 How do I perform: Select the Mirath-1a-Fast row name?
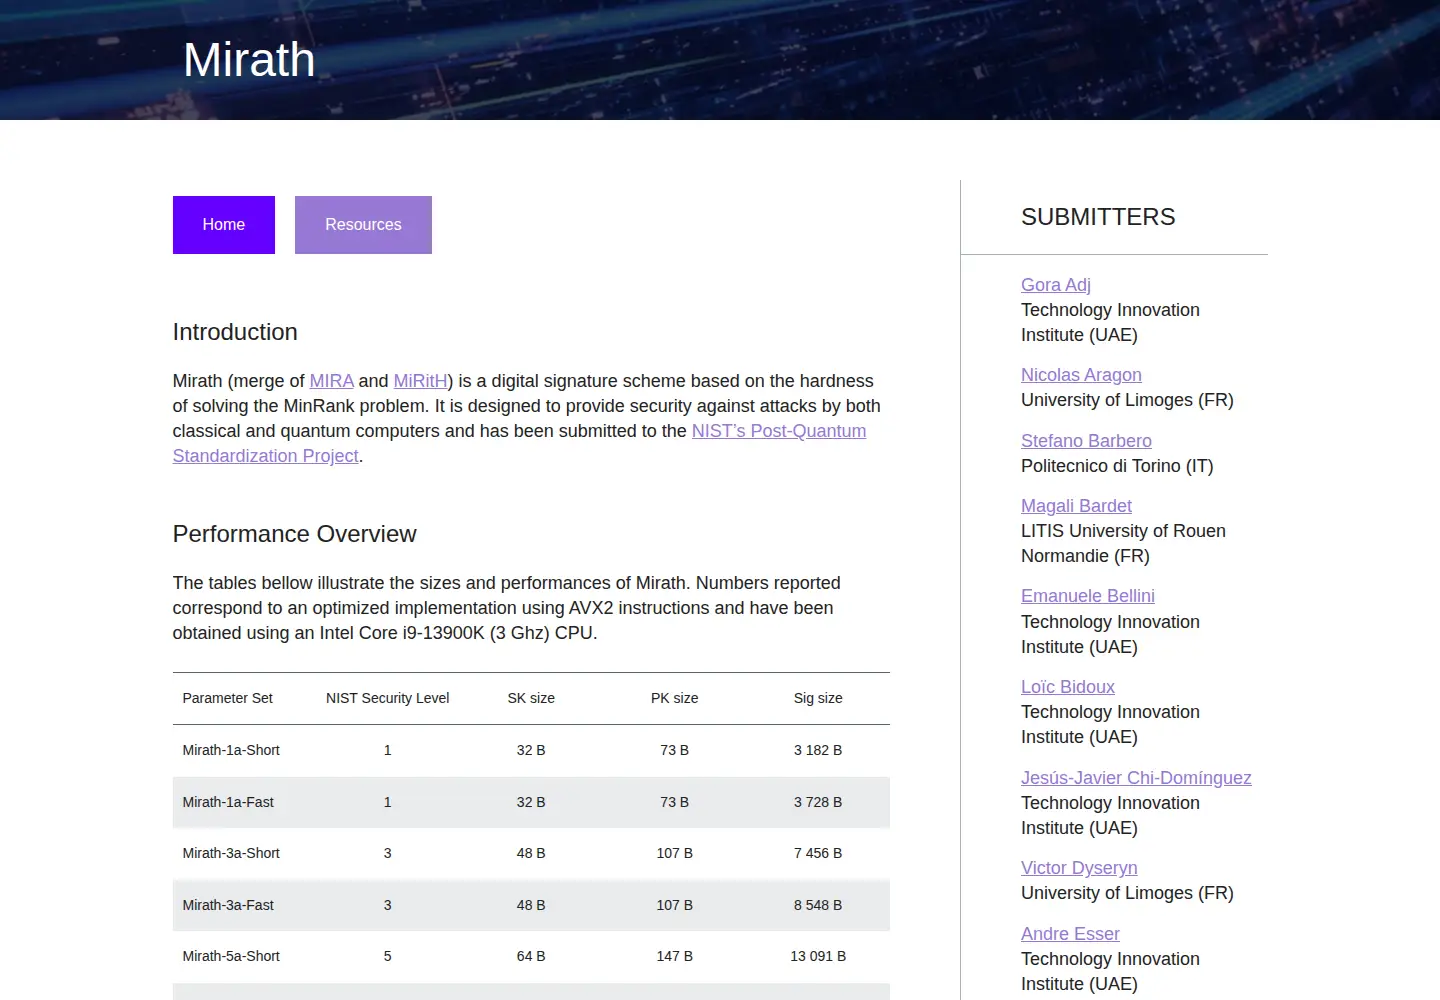228,802
